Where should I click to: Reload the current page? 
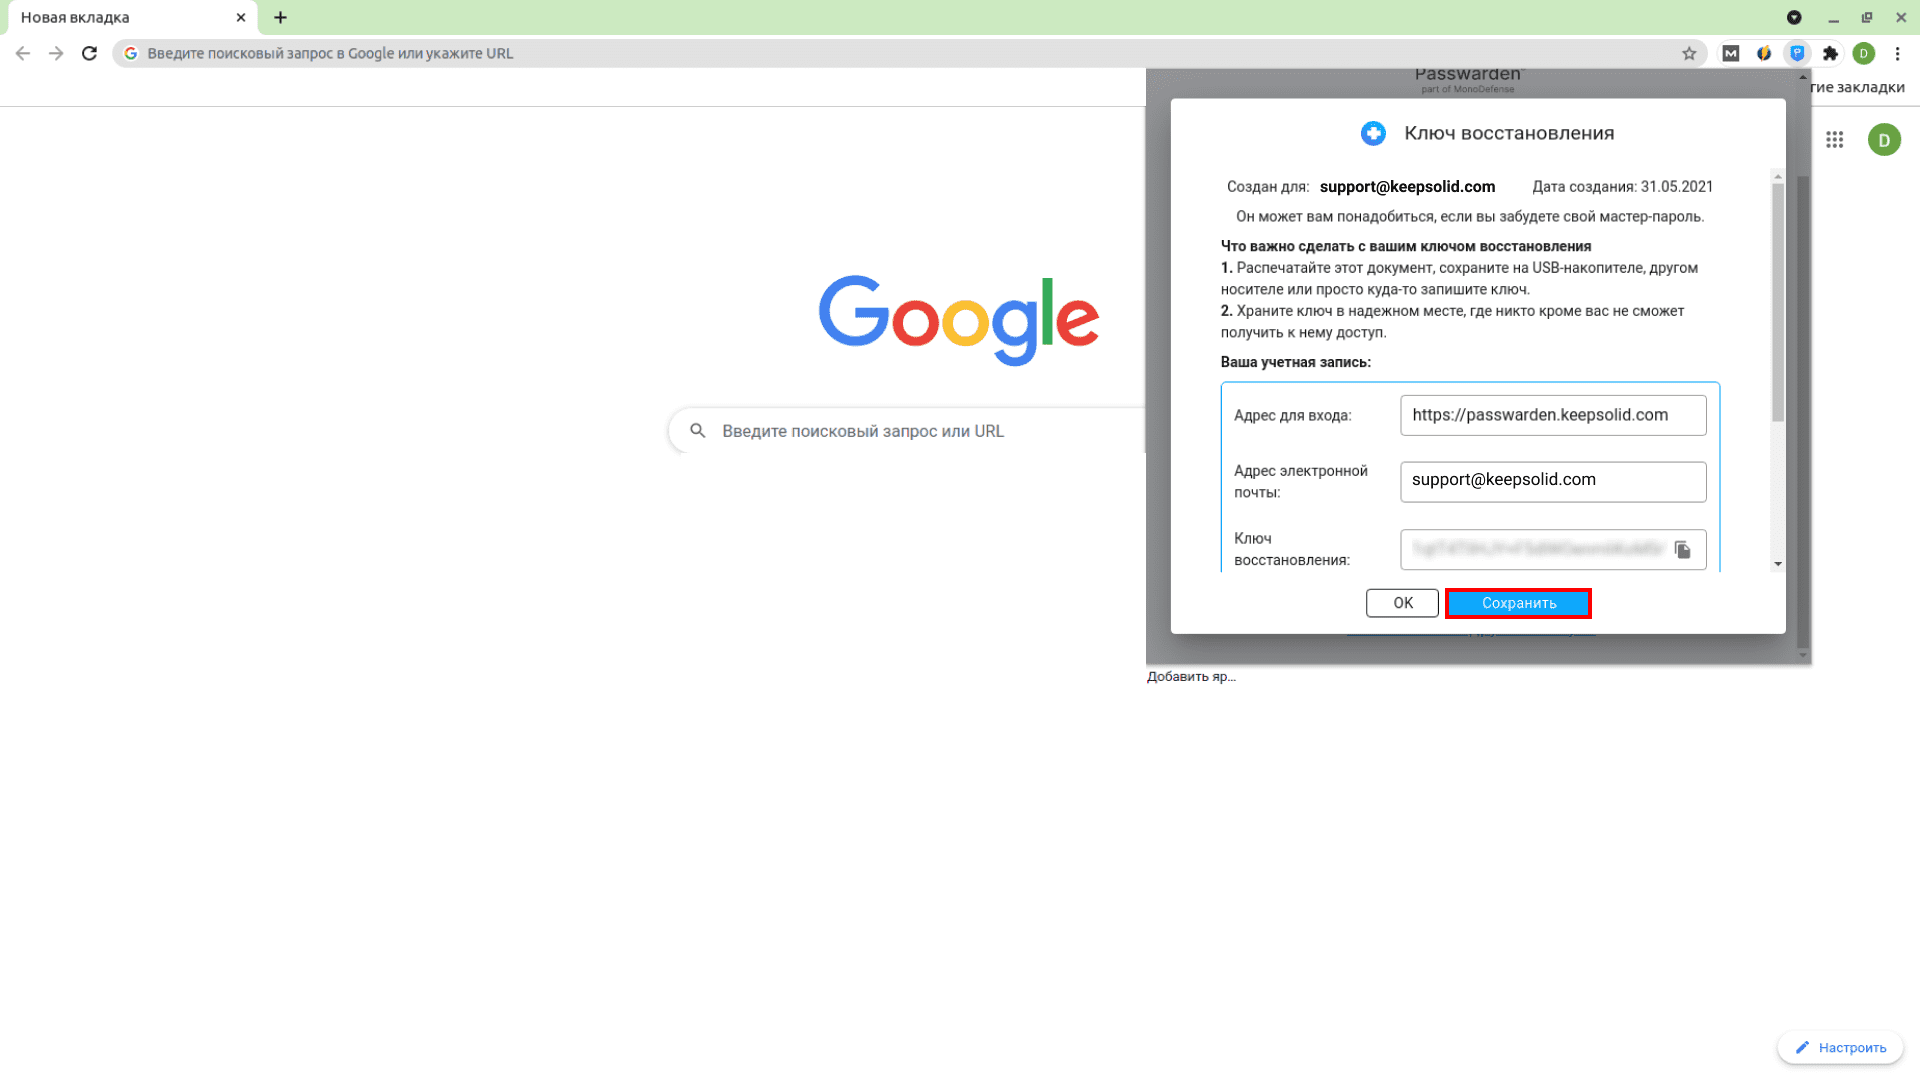point(89,53)
